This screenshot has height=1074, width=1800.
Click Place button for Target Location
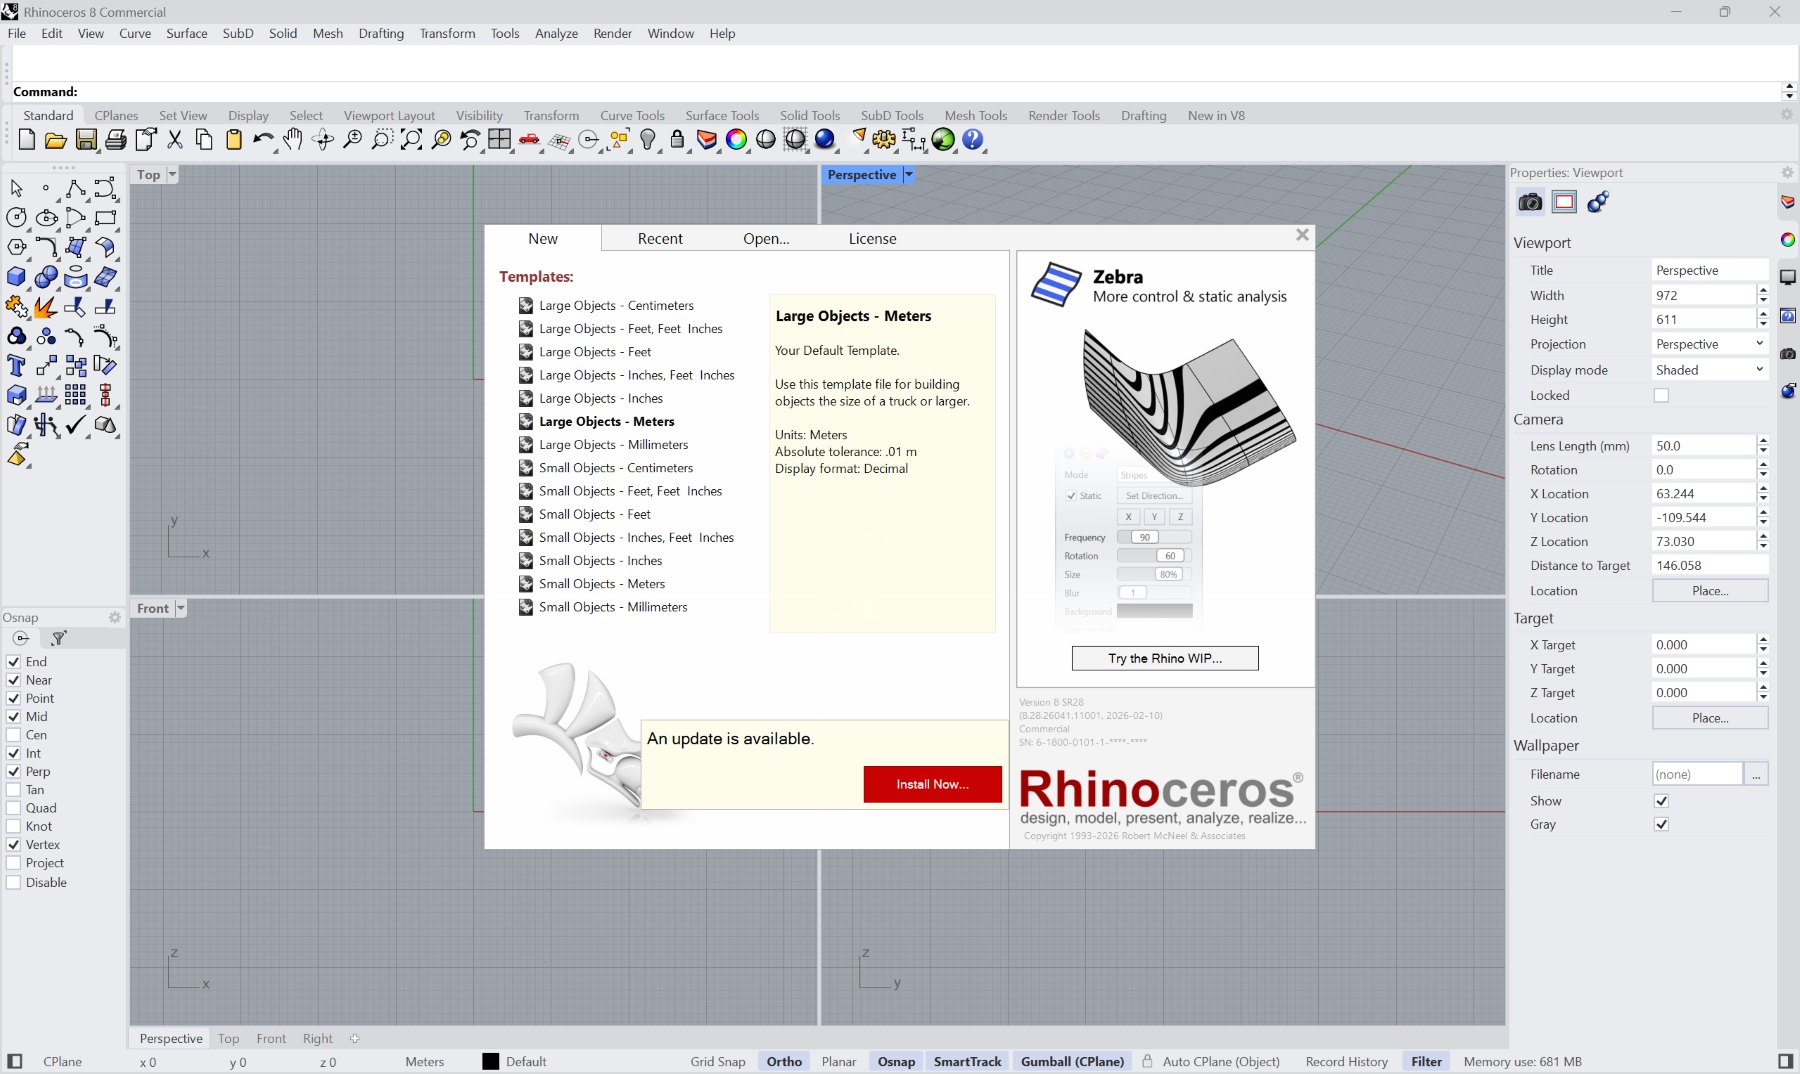1710,718
